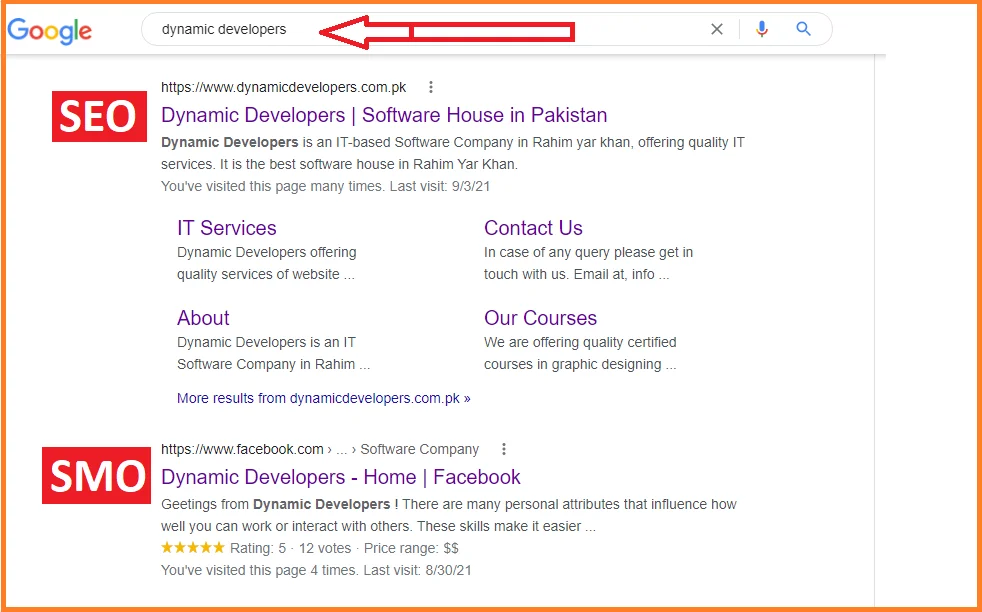Image resolution: width=982 pixels, height=612 pixels.
Task: Click 'Rating: 5 · 12 votes' text
Action: pos(291,548)
